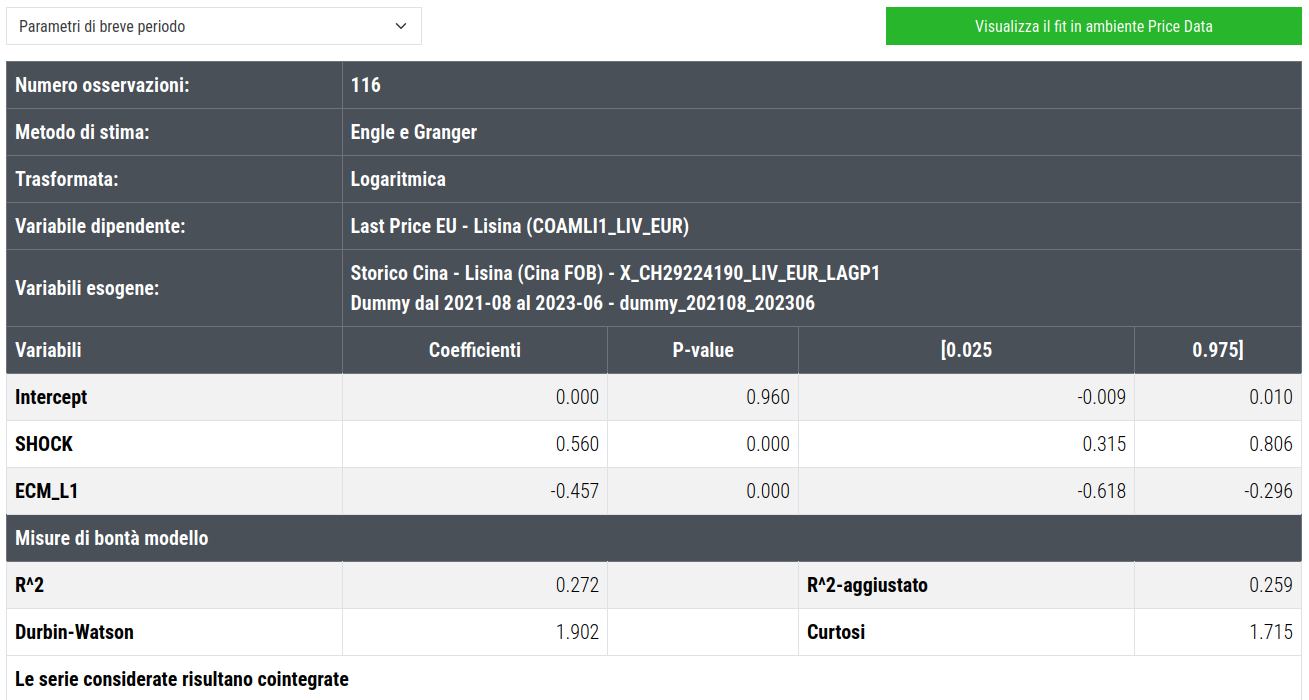Select ECM_L1 lower bound -0.618

click(x=1101, y=491)
